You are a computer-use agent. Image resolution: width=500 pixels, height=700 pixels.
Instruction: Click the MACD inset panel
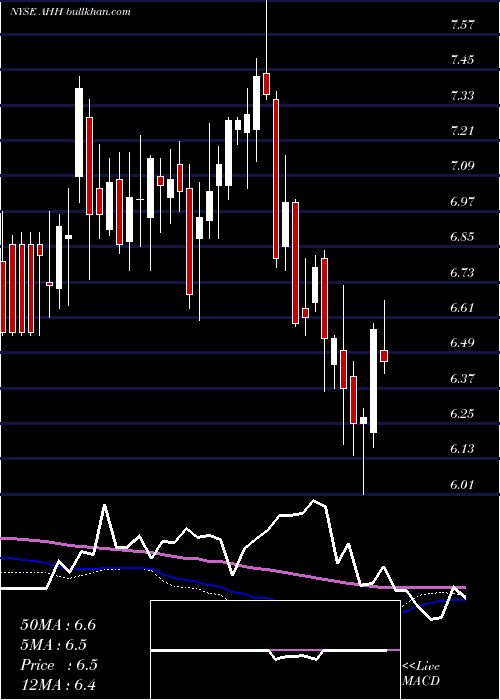tap(275, 650)
